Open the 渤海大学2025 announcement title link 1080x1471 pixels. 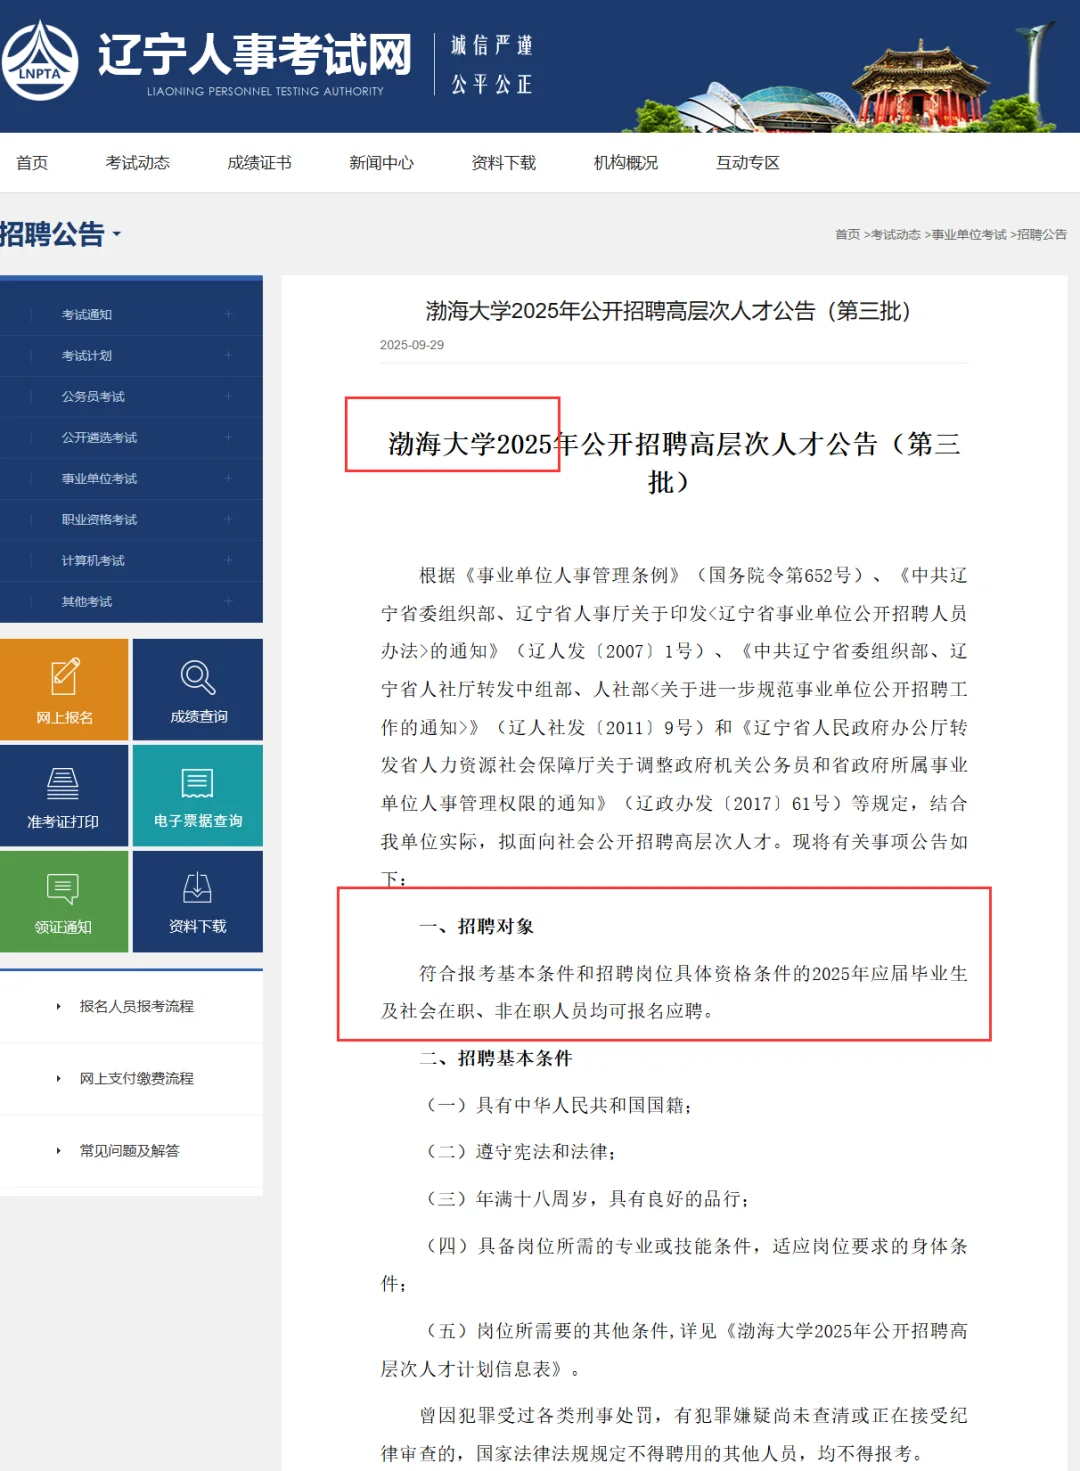pos(665,310)
